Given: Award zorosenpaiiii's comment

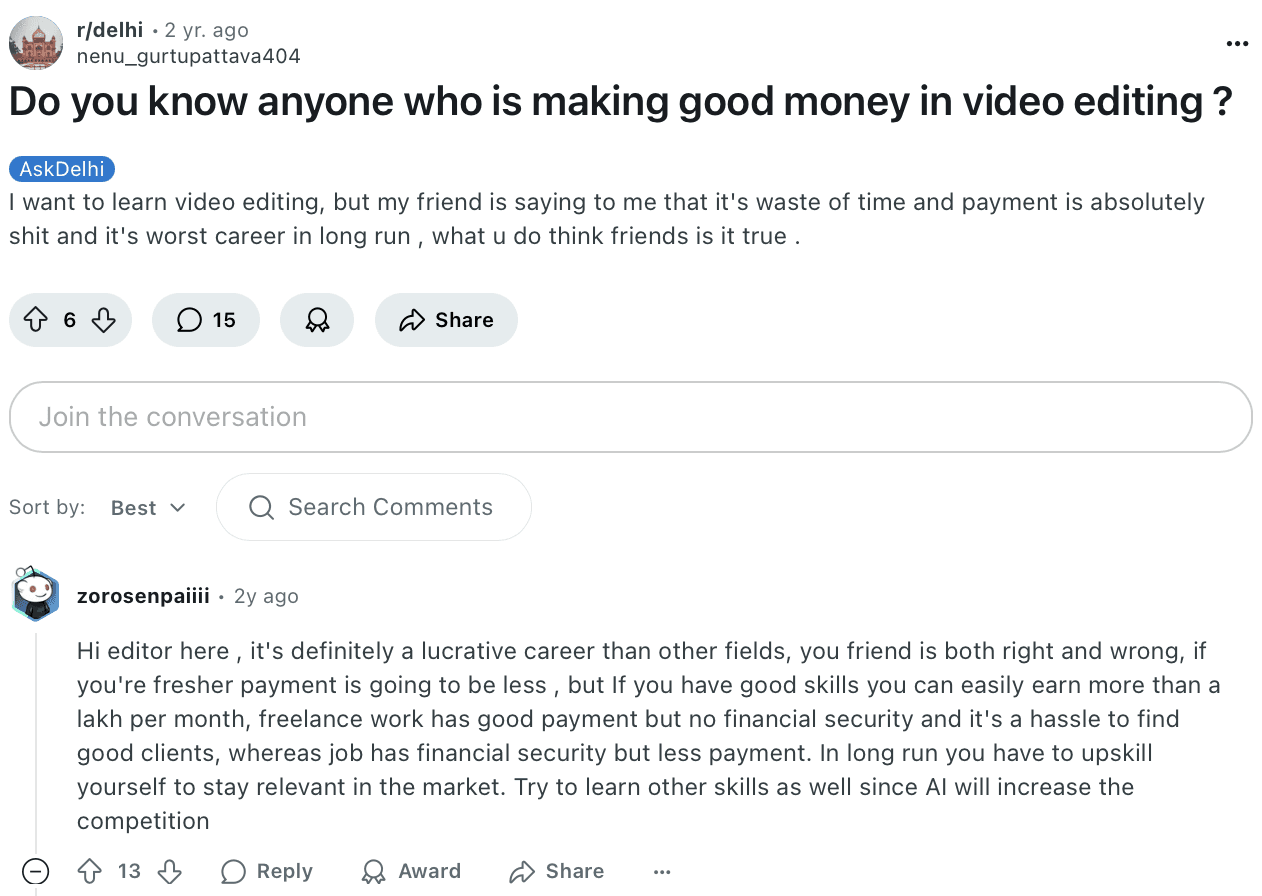Looking at the screenshot, I should (x=411, y=871).
